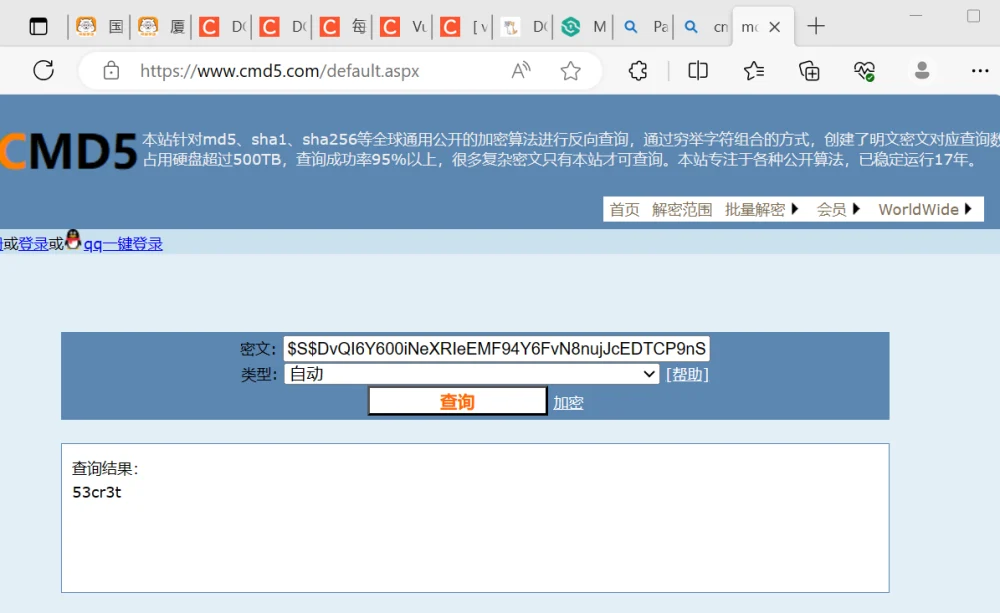The height and width of the screenshot is (613, 1000).
Task: Refresh the current page
Action: 43,70
